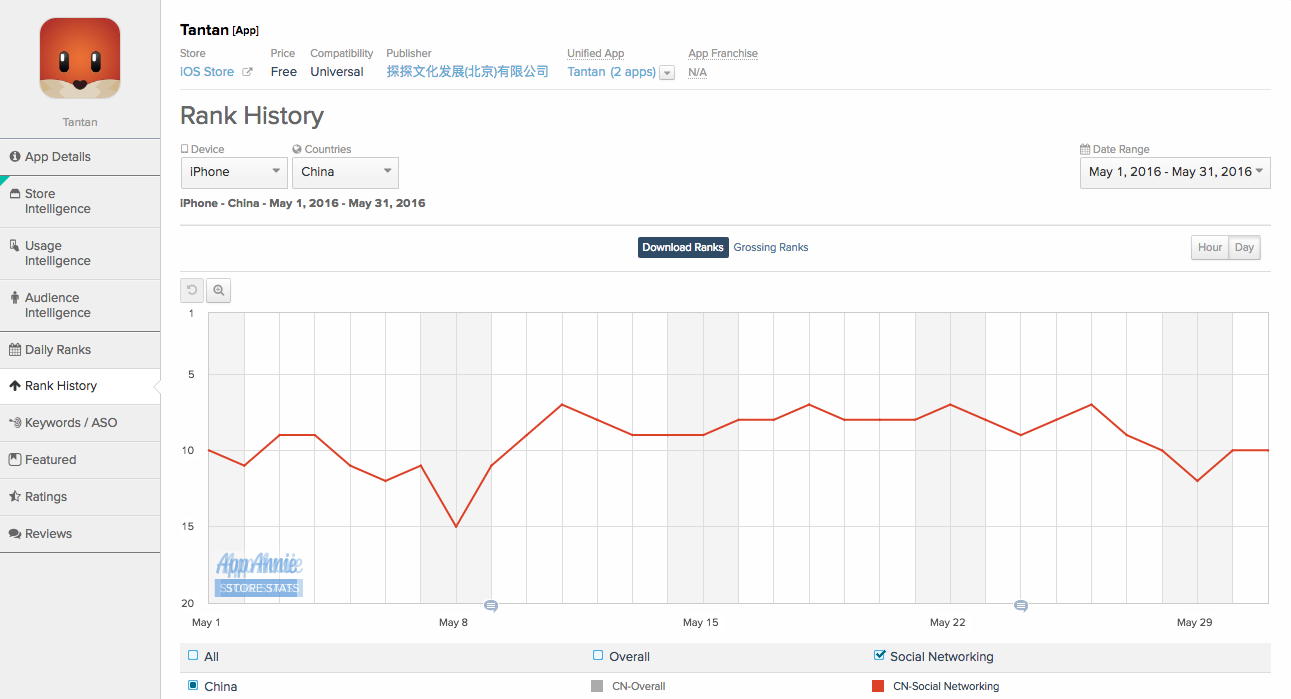Open the publisher 探探文化发展(北京)有限公司 link

[468, 72]
